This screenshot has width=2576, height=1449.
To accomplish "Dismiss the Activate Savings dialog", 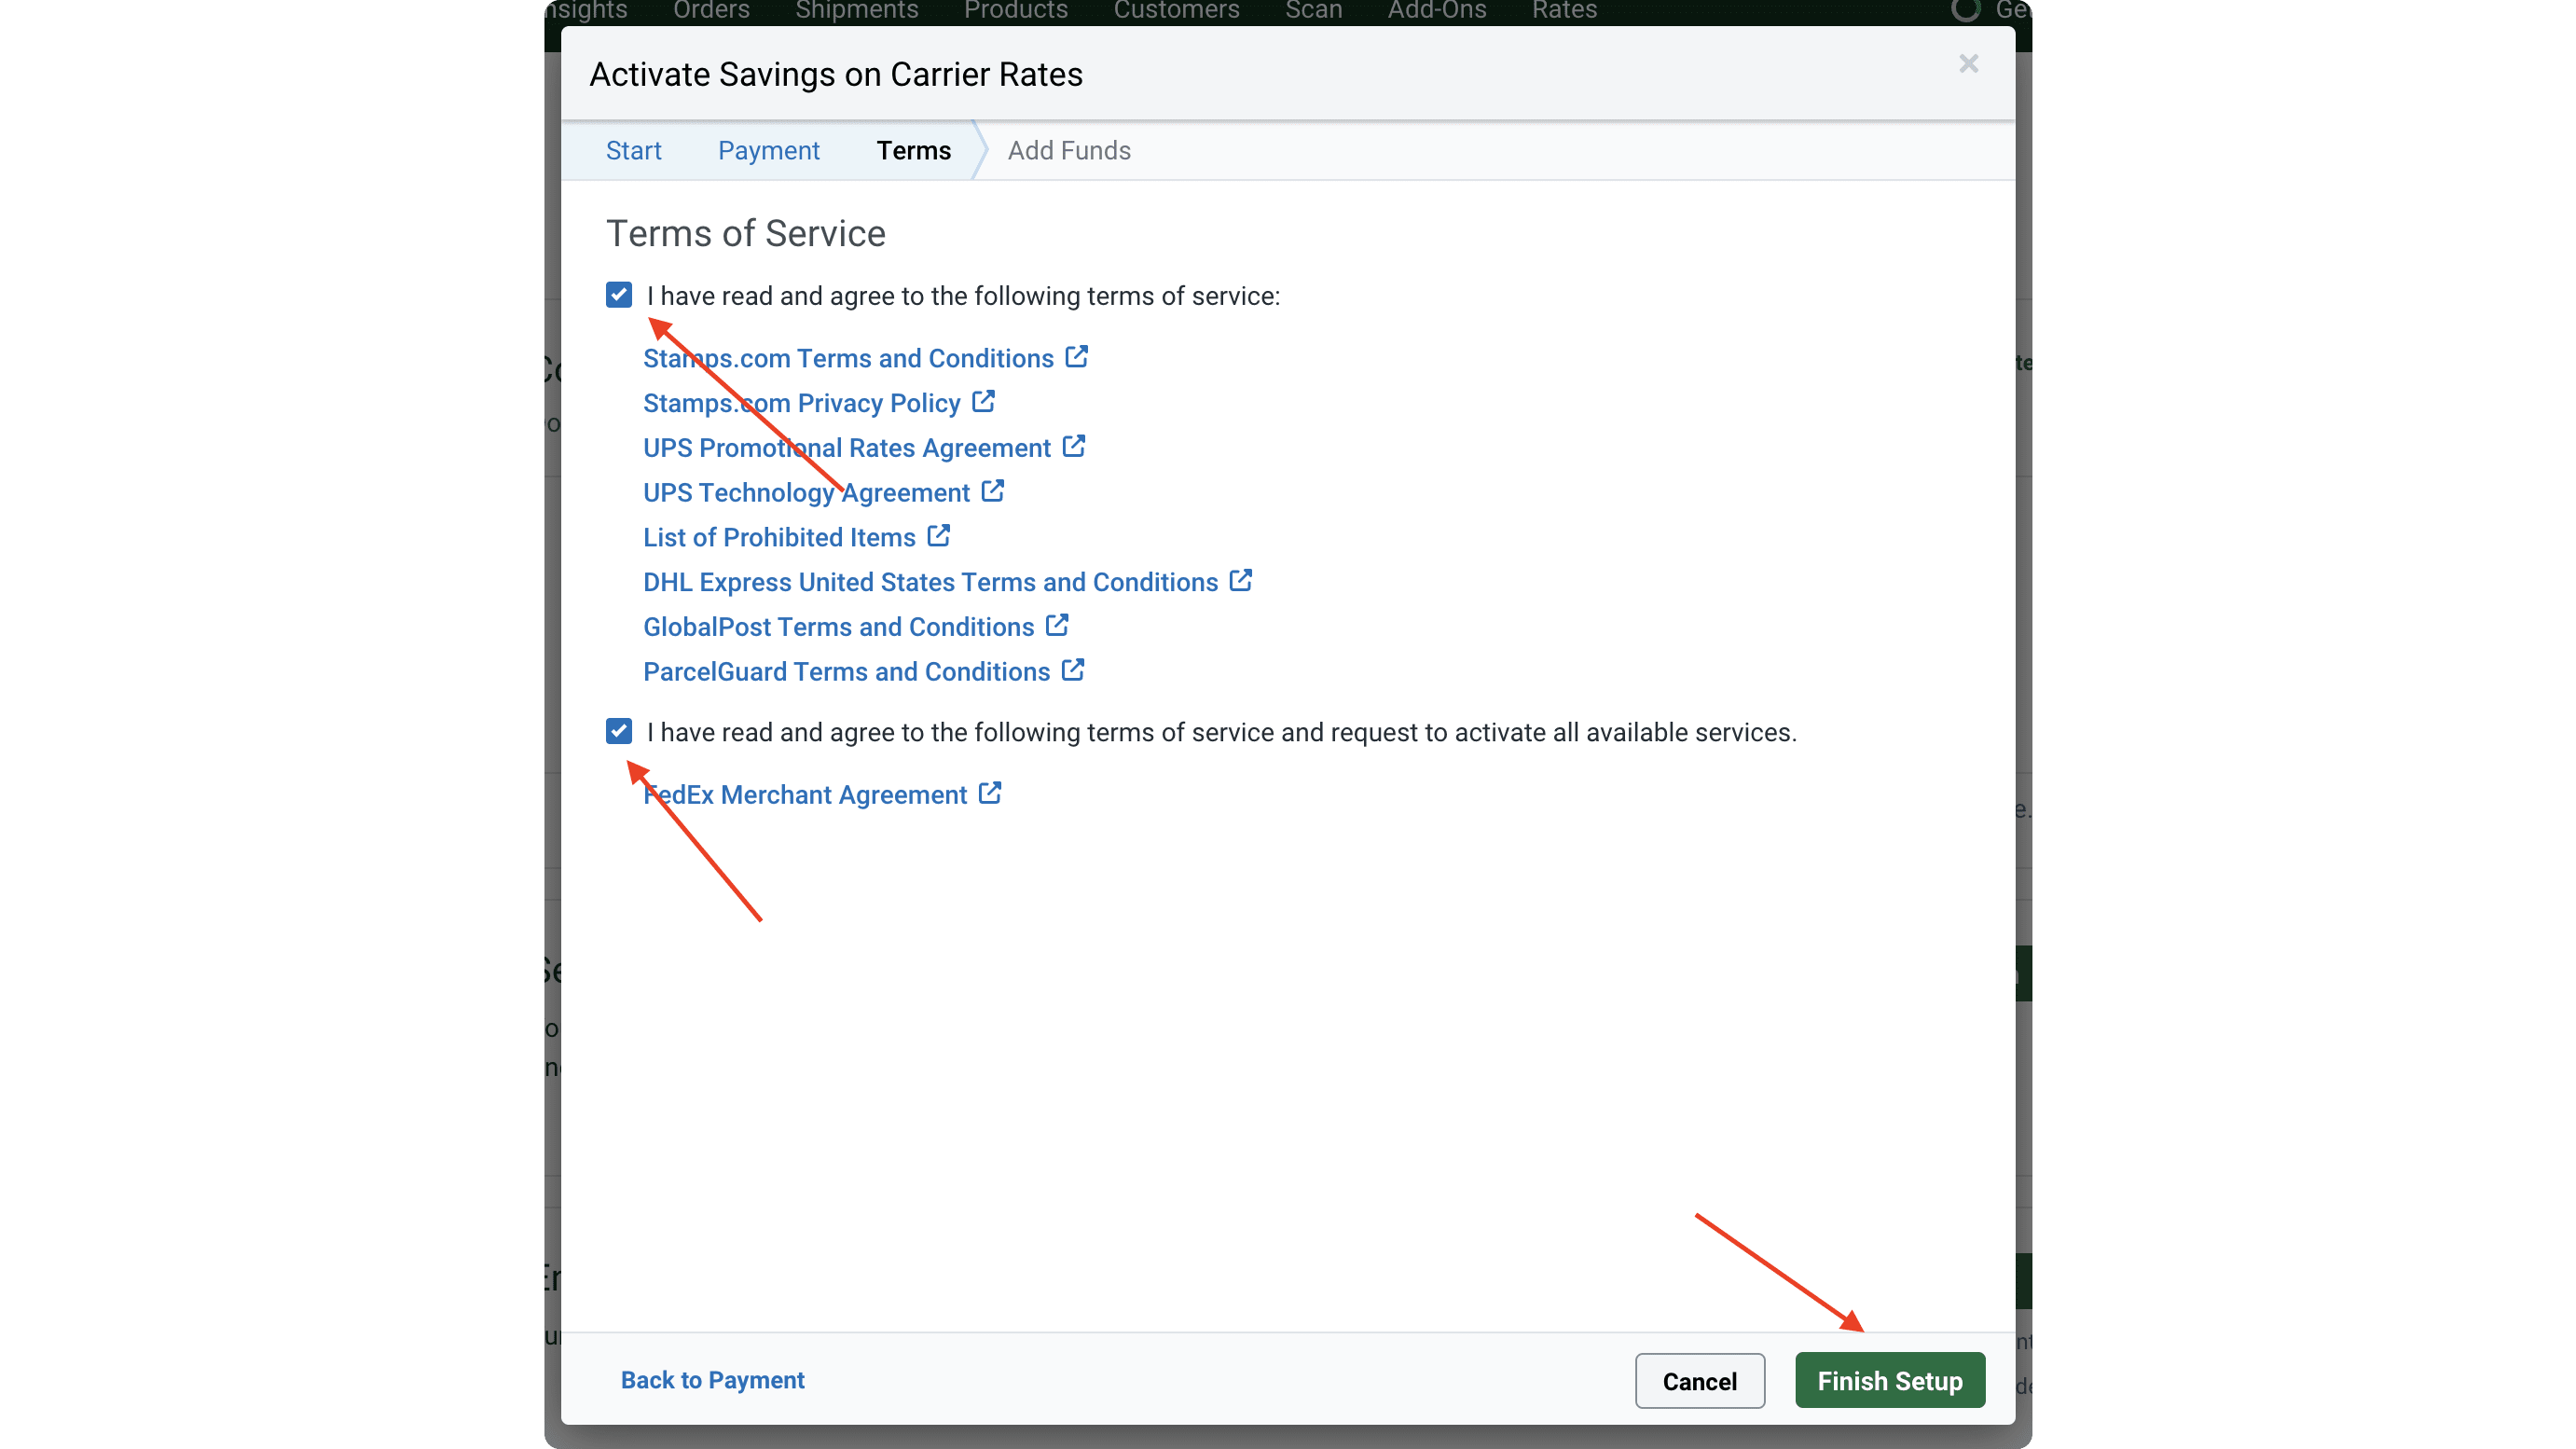I will click(1968, 63).
